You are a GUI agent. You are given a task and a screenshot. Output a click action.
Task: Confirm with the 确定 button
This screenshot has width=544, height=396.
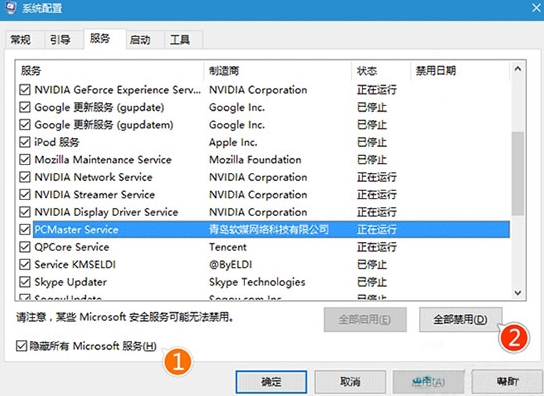pos(271,382)
